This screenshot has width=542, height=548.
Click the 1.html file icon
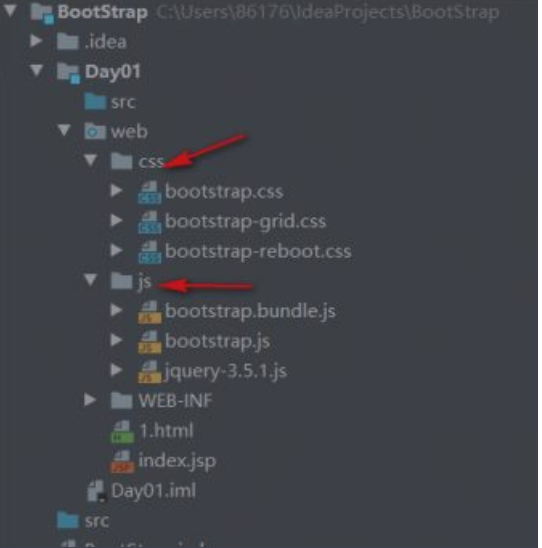pyautogui.click(x=122, y=432)
